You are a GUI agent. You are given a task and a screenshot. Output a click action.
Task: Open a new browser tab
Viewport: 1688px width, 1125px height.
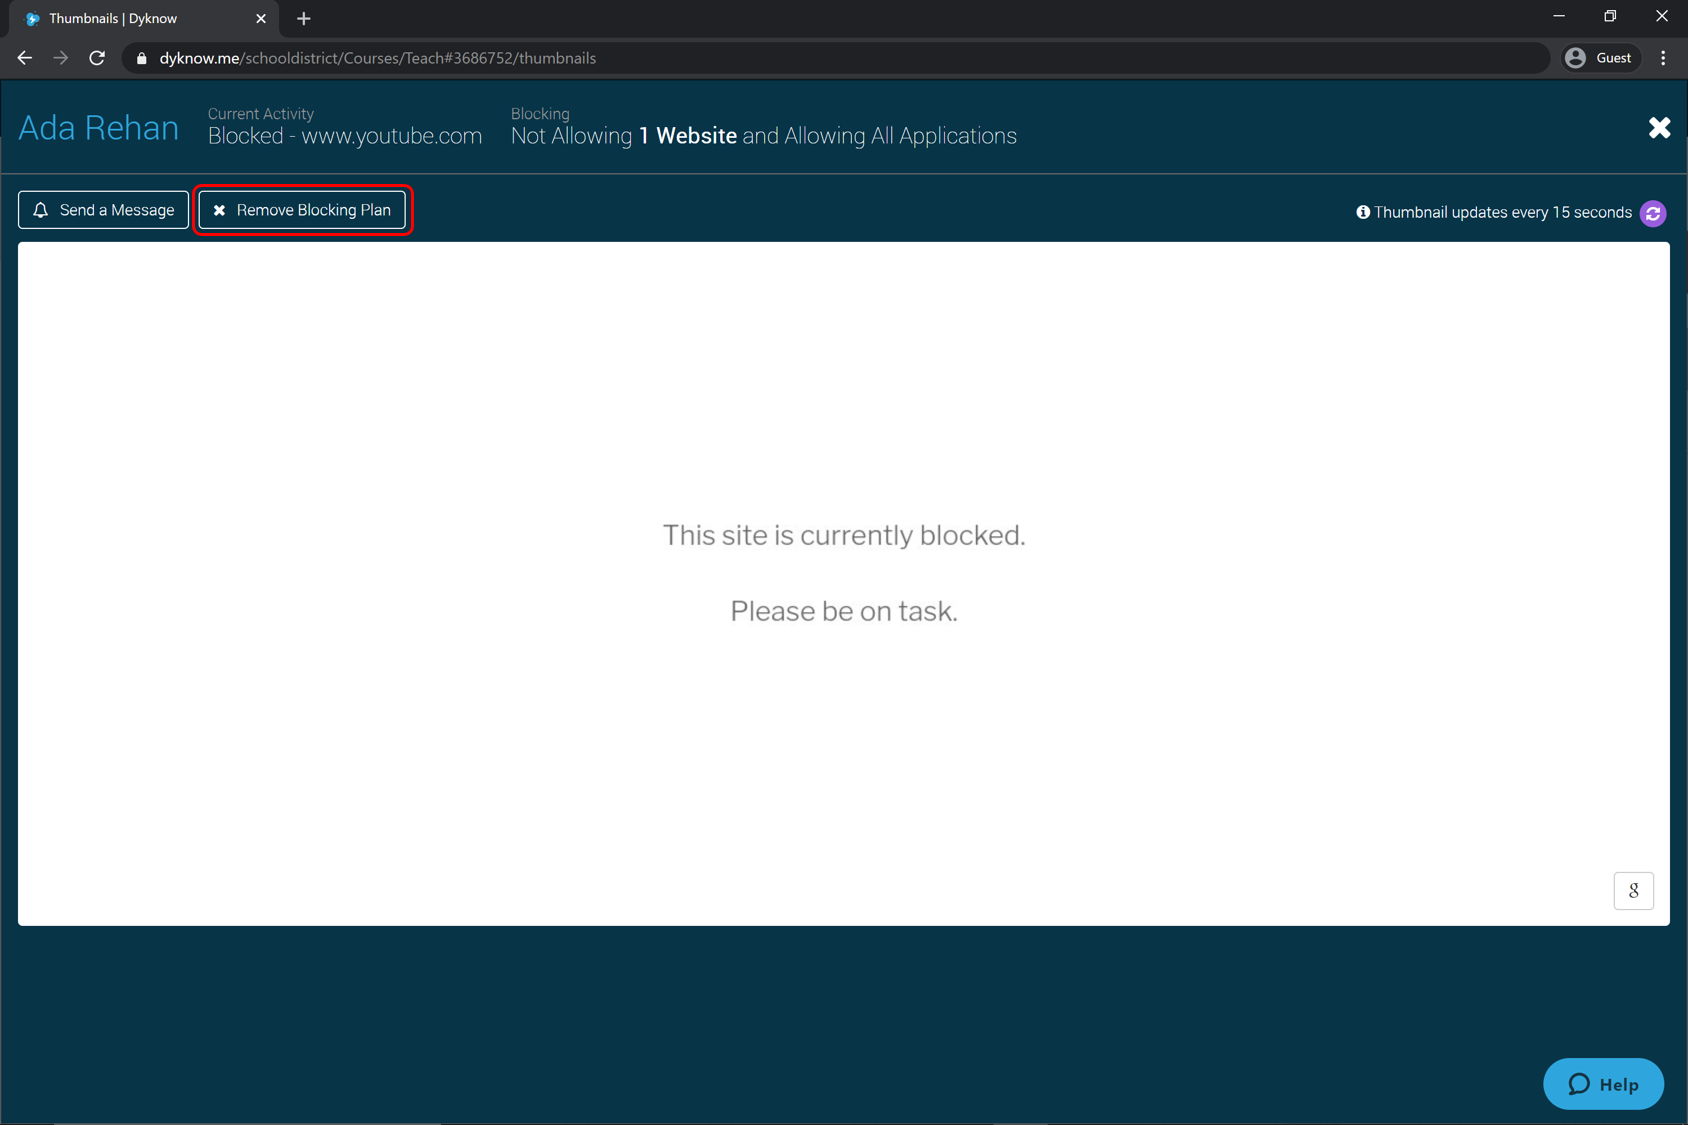(x=304, y=18)
